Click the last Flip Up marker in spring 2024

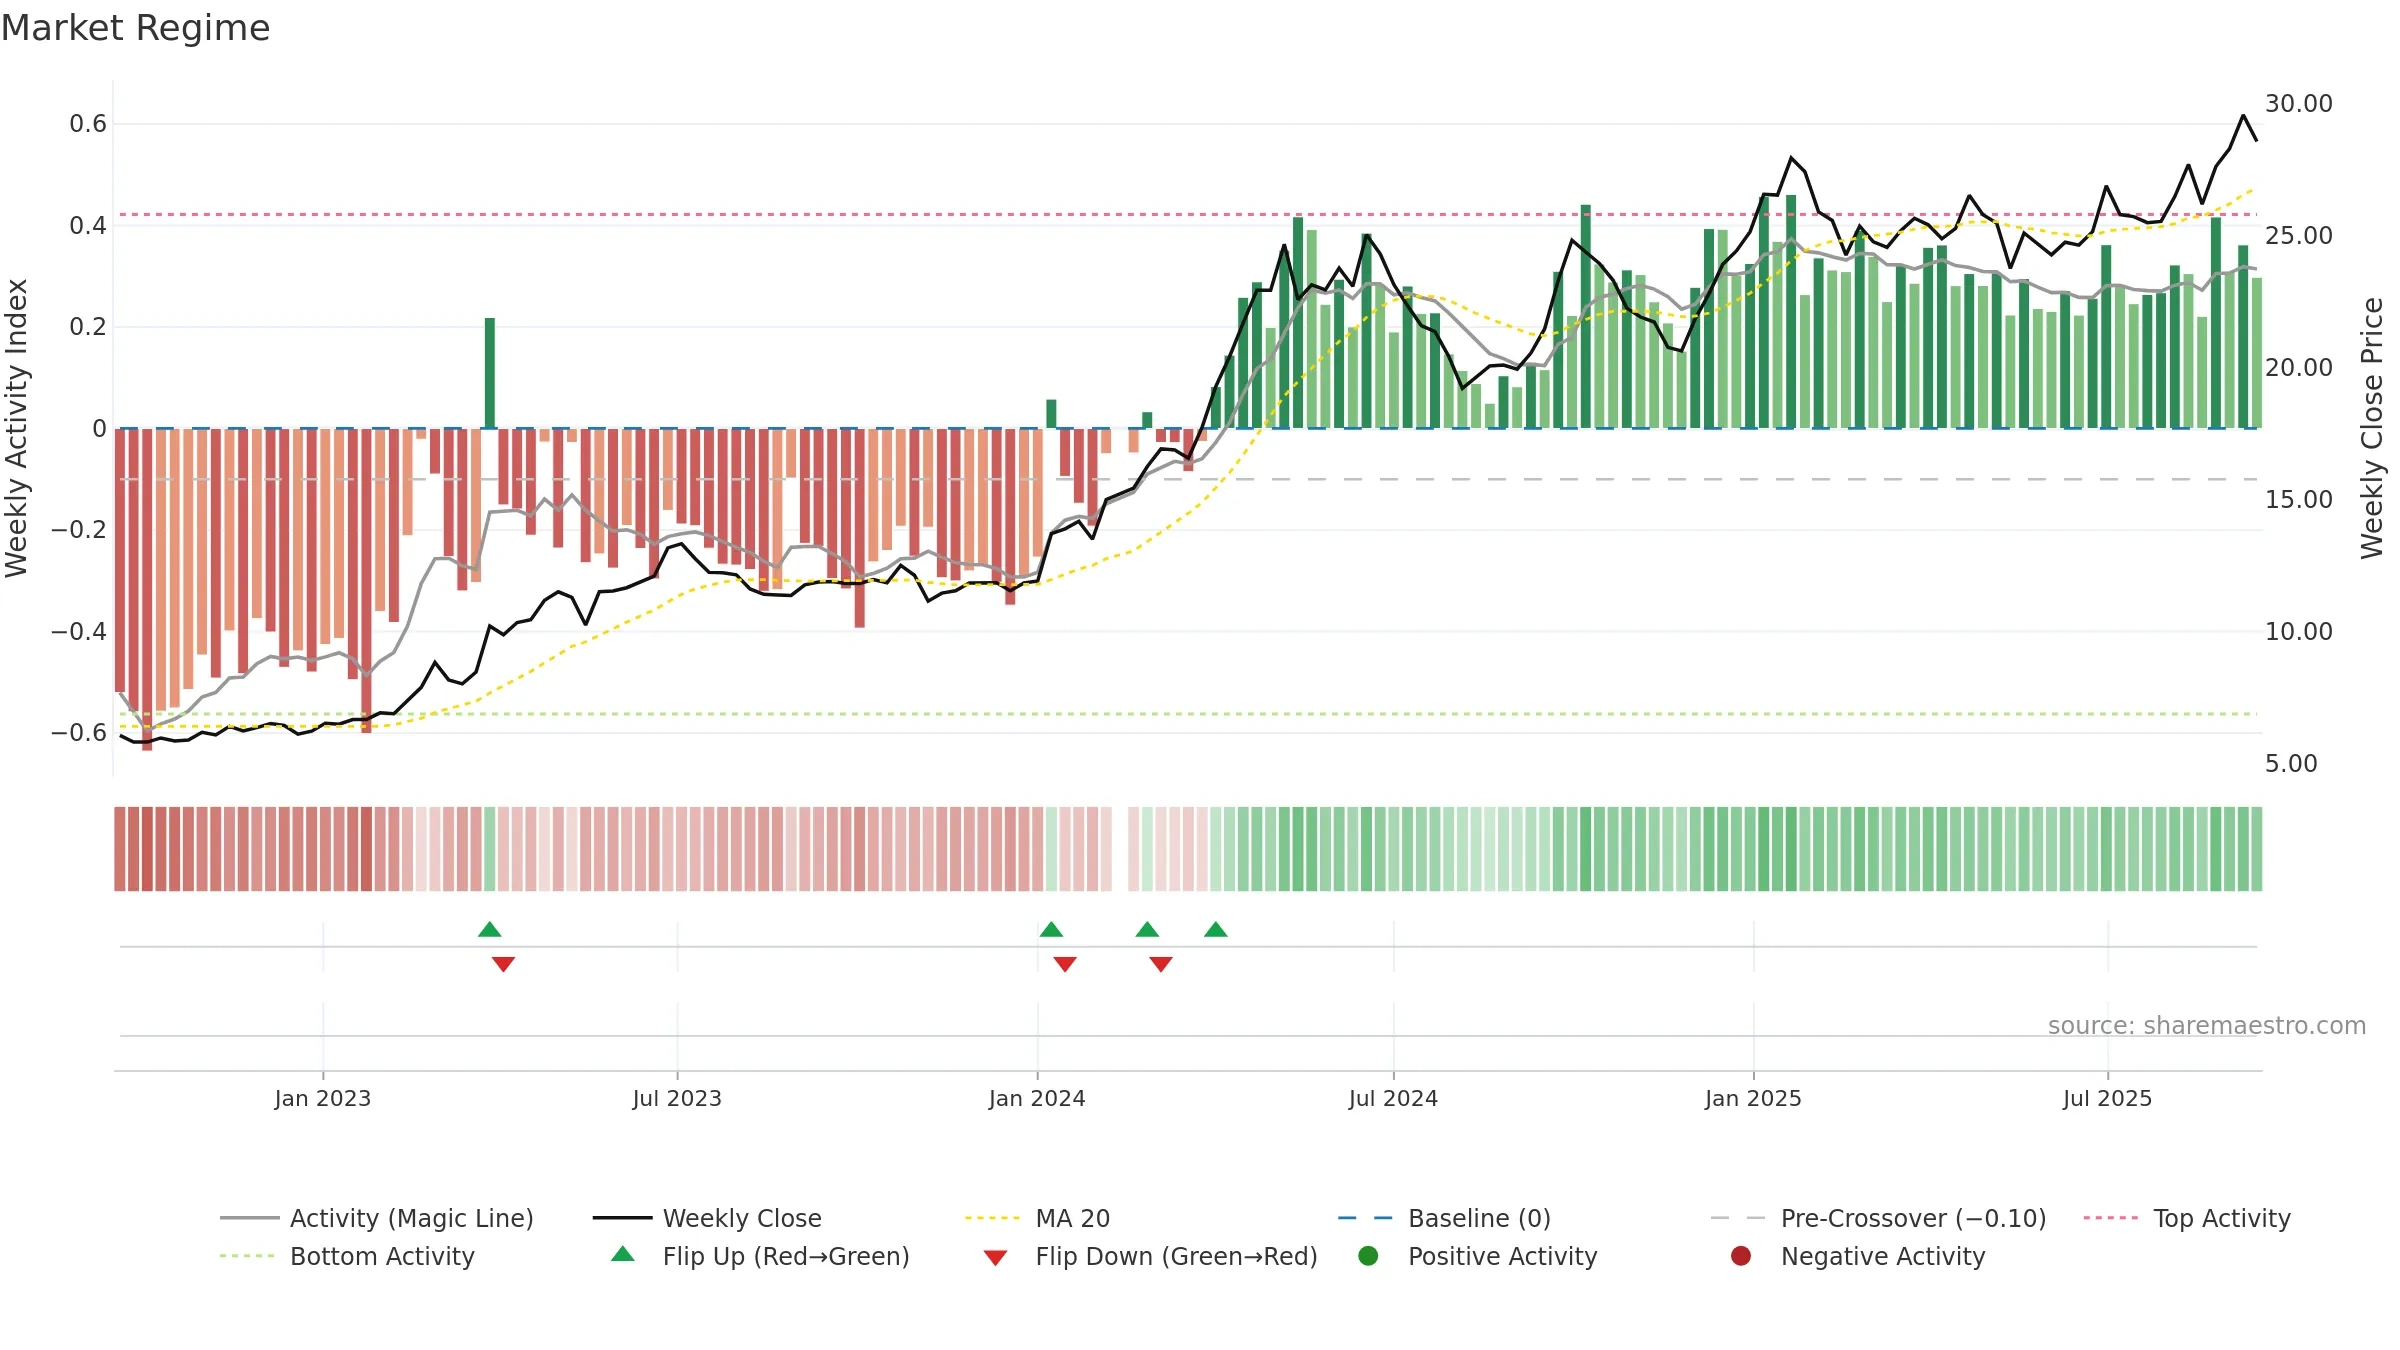1216,929
